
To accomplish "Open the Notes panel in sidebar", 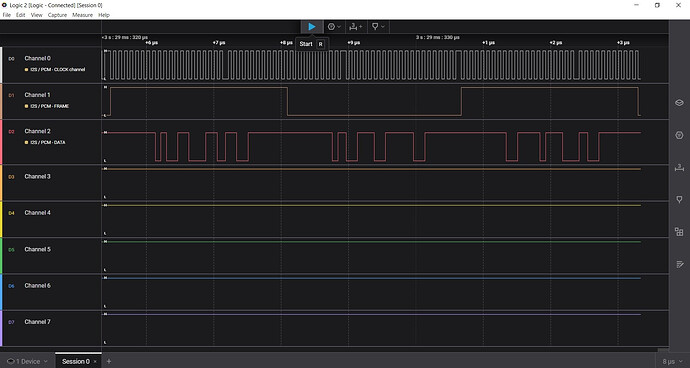I will (x=679, y=264).
